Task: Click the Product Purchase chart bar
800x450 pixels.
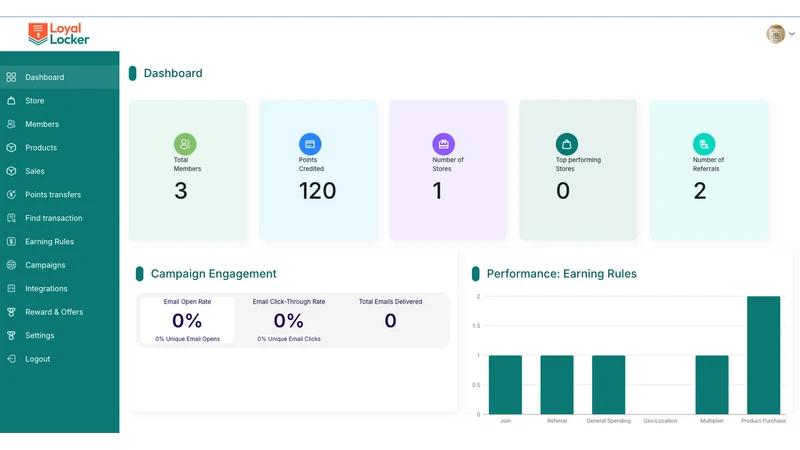Action: (763, 355)
